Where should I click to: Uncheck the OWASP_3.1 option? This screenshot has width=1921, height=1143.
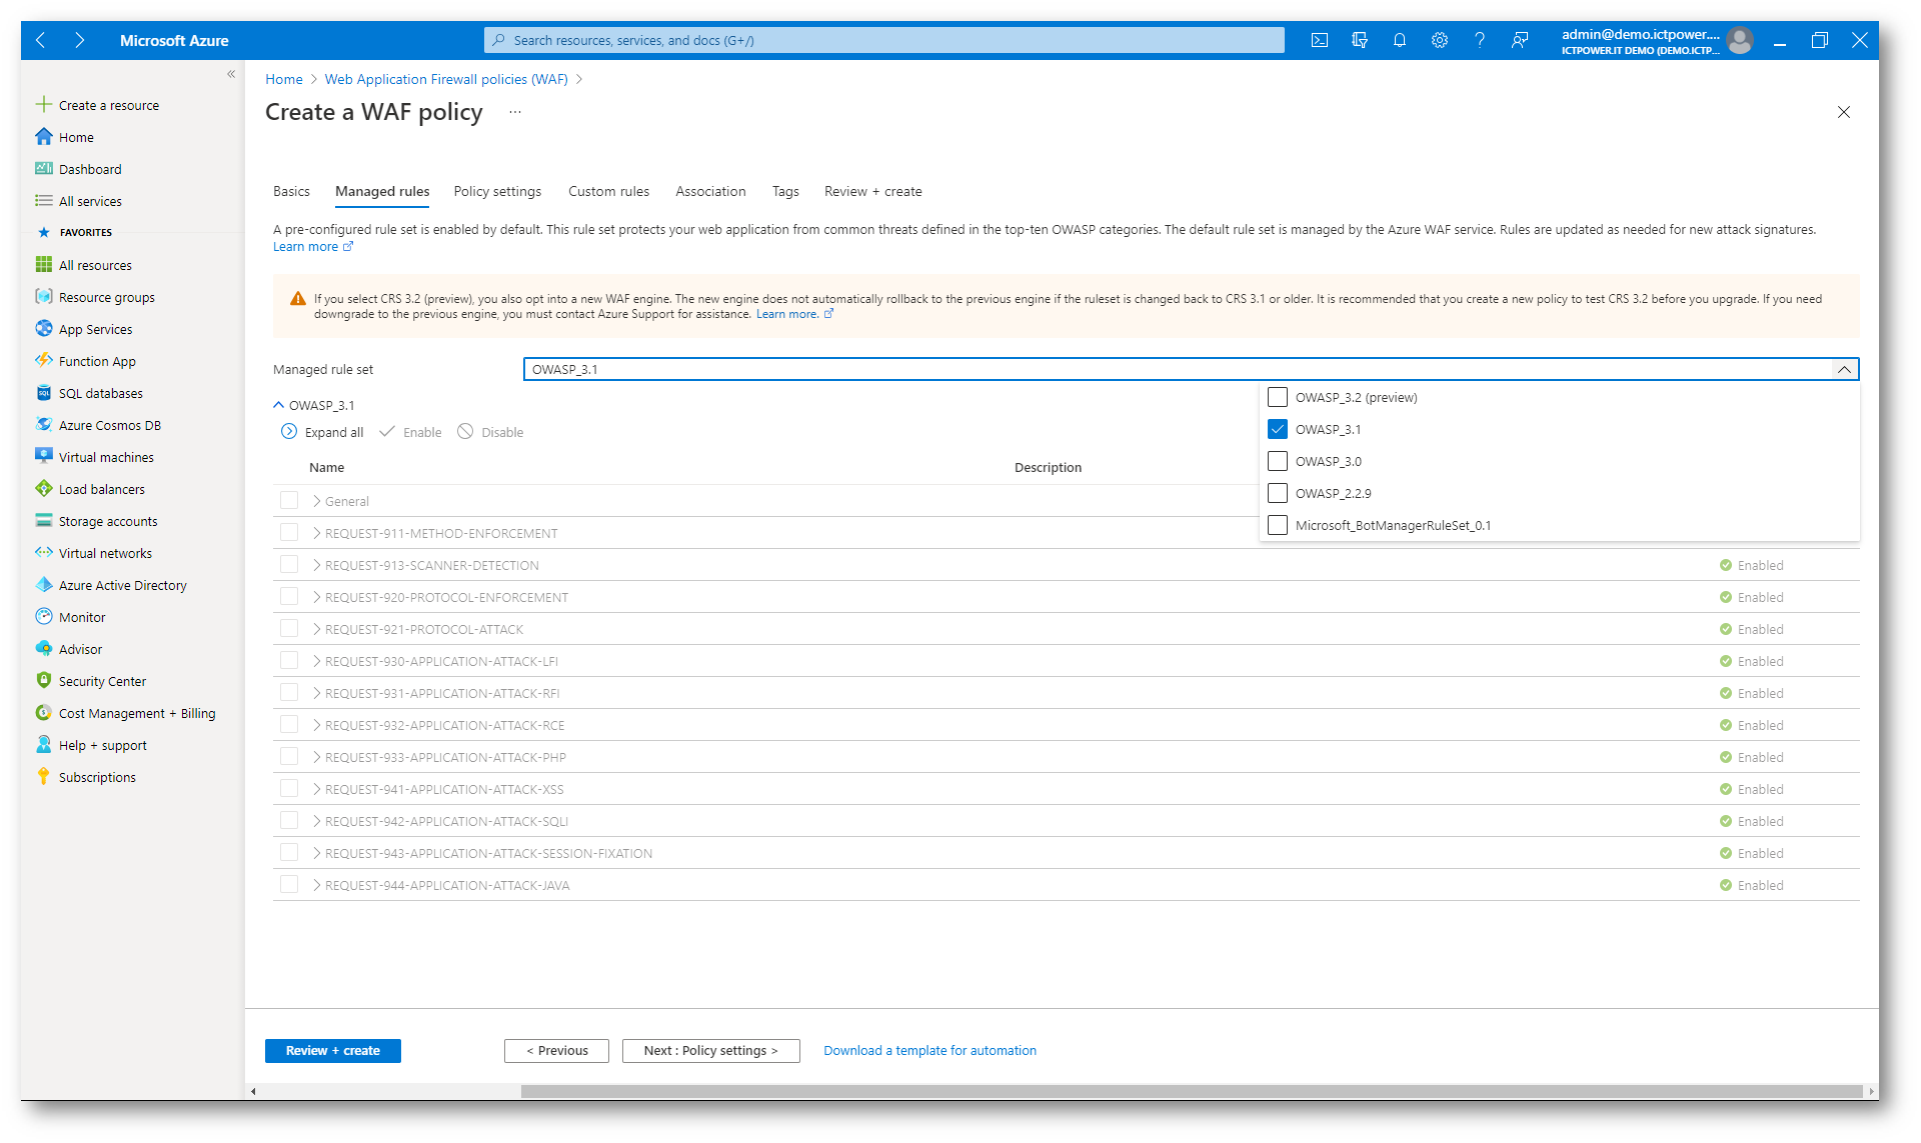tap(1277, 429)
